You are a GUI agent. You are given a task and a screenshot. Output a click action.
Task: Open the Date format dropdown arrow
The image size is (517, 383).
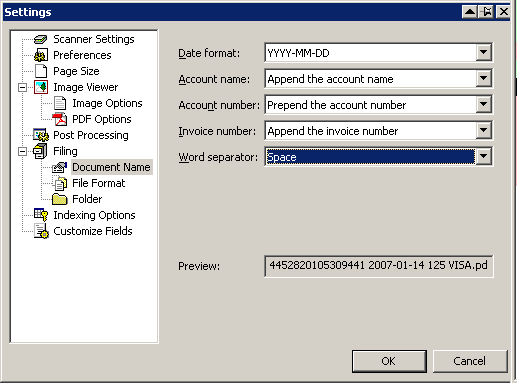click(x=483, y=52)
